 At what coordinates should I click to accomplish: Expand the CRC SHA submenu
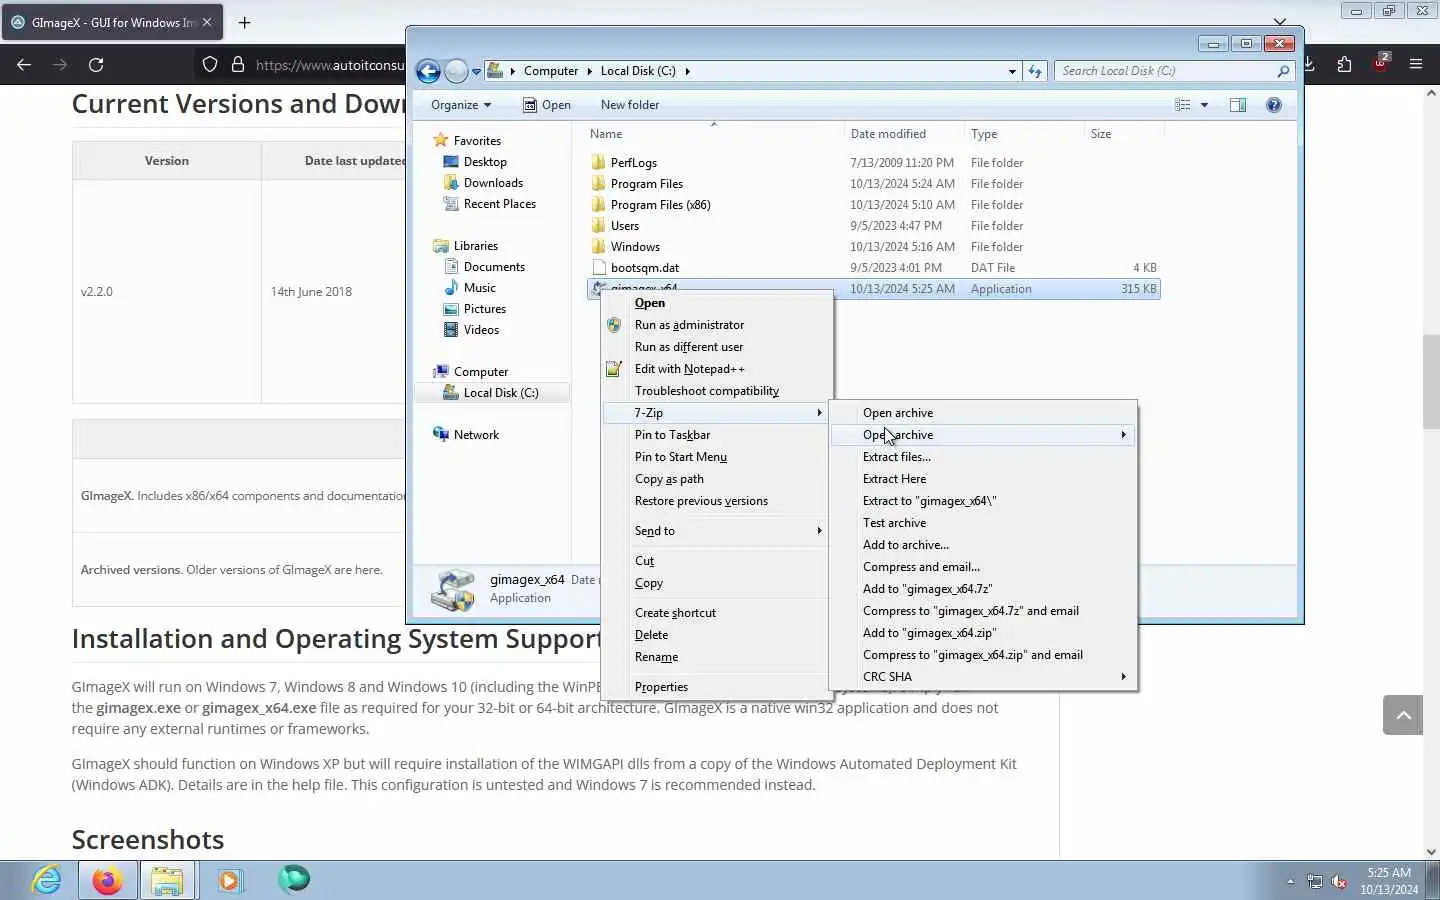pos(983,677)
